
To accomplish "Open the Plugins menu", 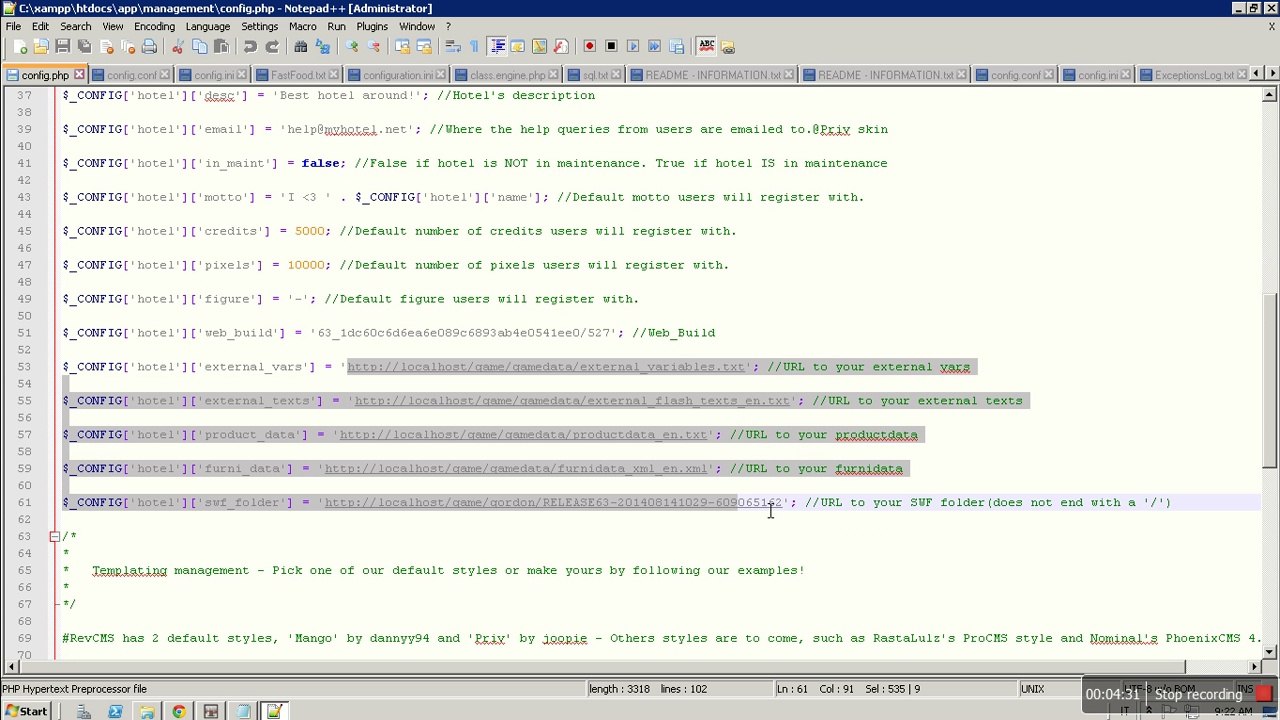I will tap(372, 26).
